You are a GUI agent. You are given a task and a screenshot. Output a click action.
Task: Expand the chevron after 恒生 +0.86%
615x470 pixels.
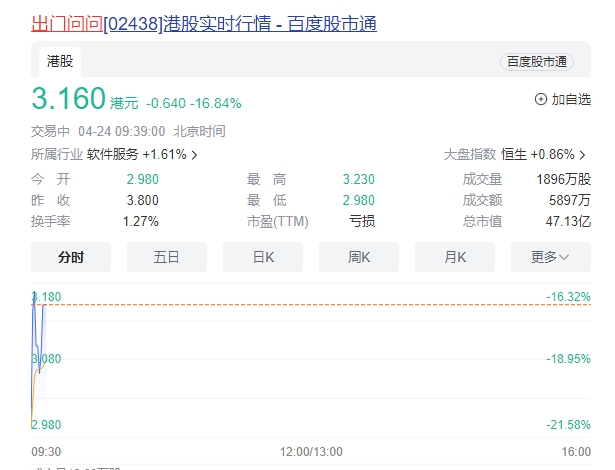click(x=583, y=155)
